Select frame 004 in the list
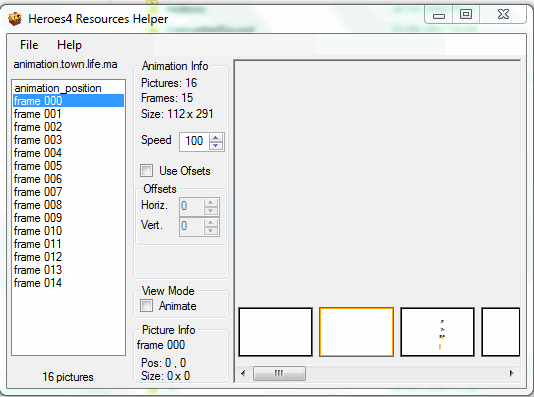The width and height of the screenshot is (534, 397). [68, 153]
